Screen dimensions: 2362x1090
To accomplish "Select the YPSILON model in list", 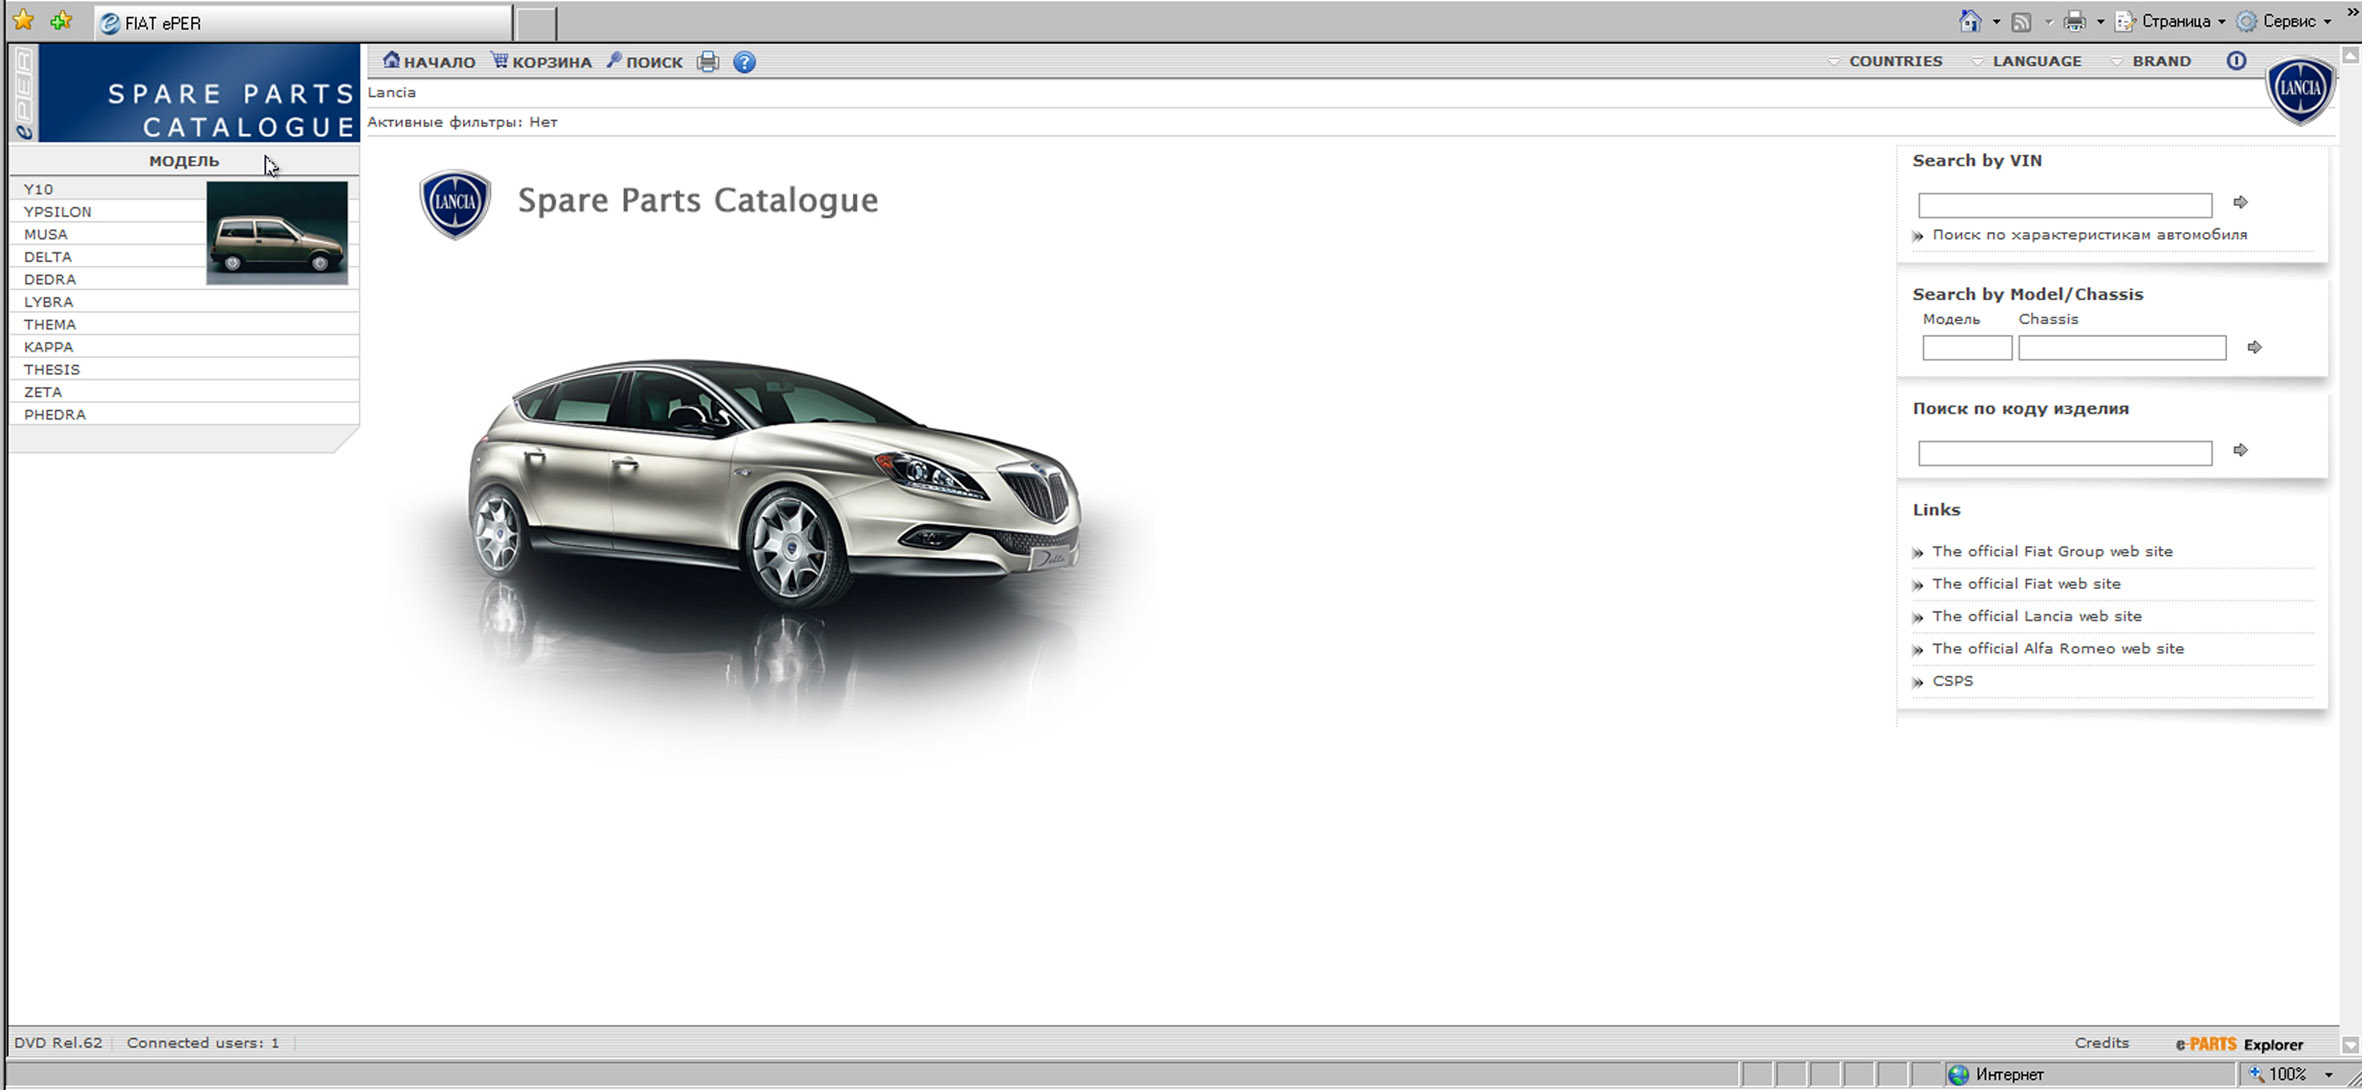I will [58, 212].
